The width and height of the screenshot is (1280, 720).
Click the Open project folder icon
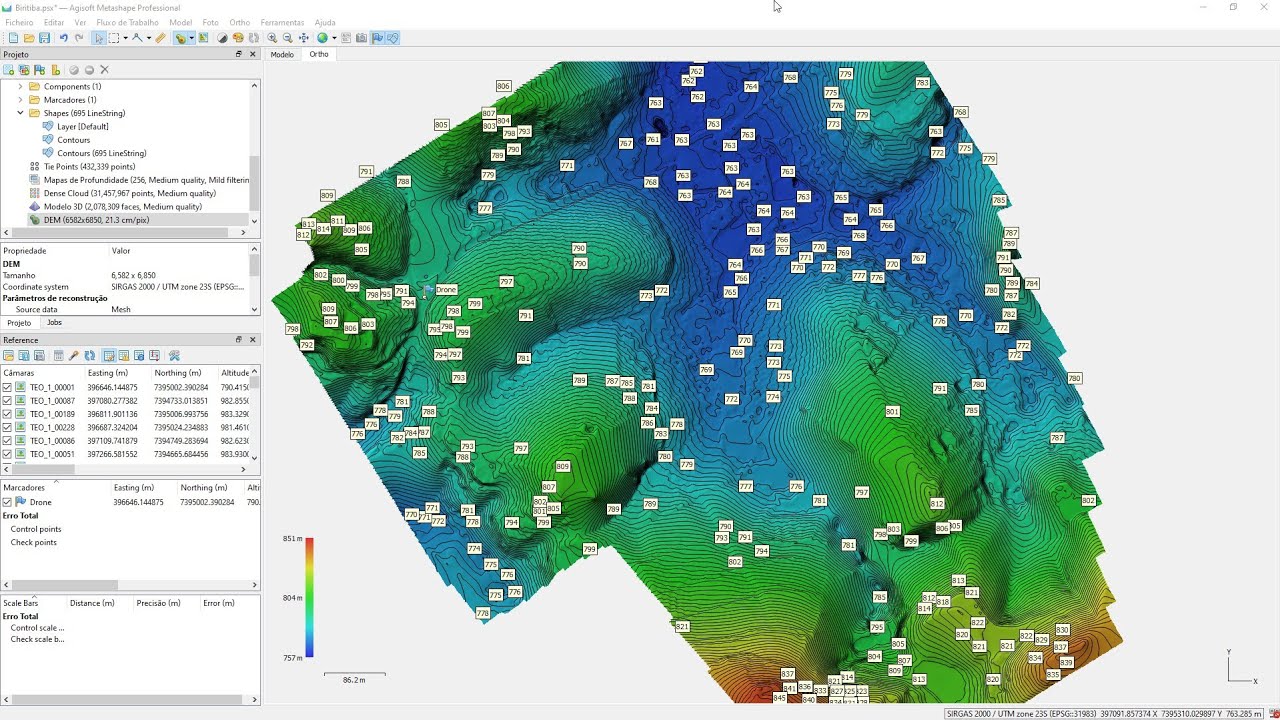click(x=29, y=38)
